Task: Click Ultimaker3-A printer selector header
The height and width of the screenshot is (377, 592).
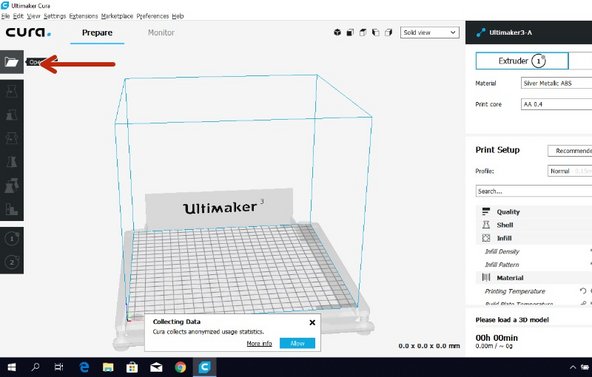Action: pos(529,32)
